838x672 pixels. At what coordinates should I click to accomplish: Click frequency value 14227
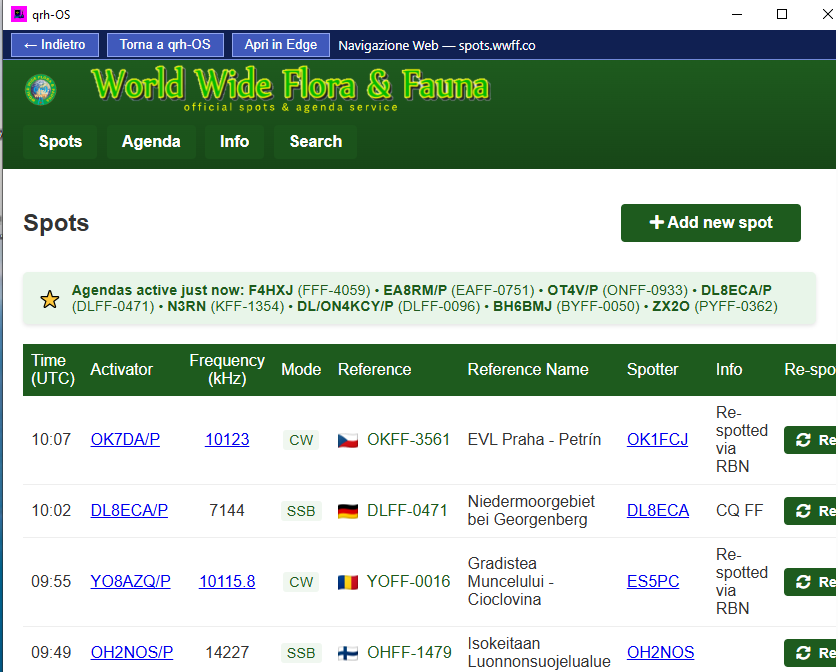coord(227,652)
